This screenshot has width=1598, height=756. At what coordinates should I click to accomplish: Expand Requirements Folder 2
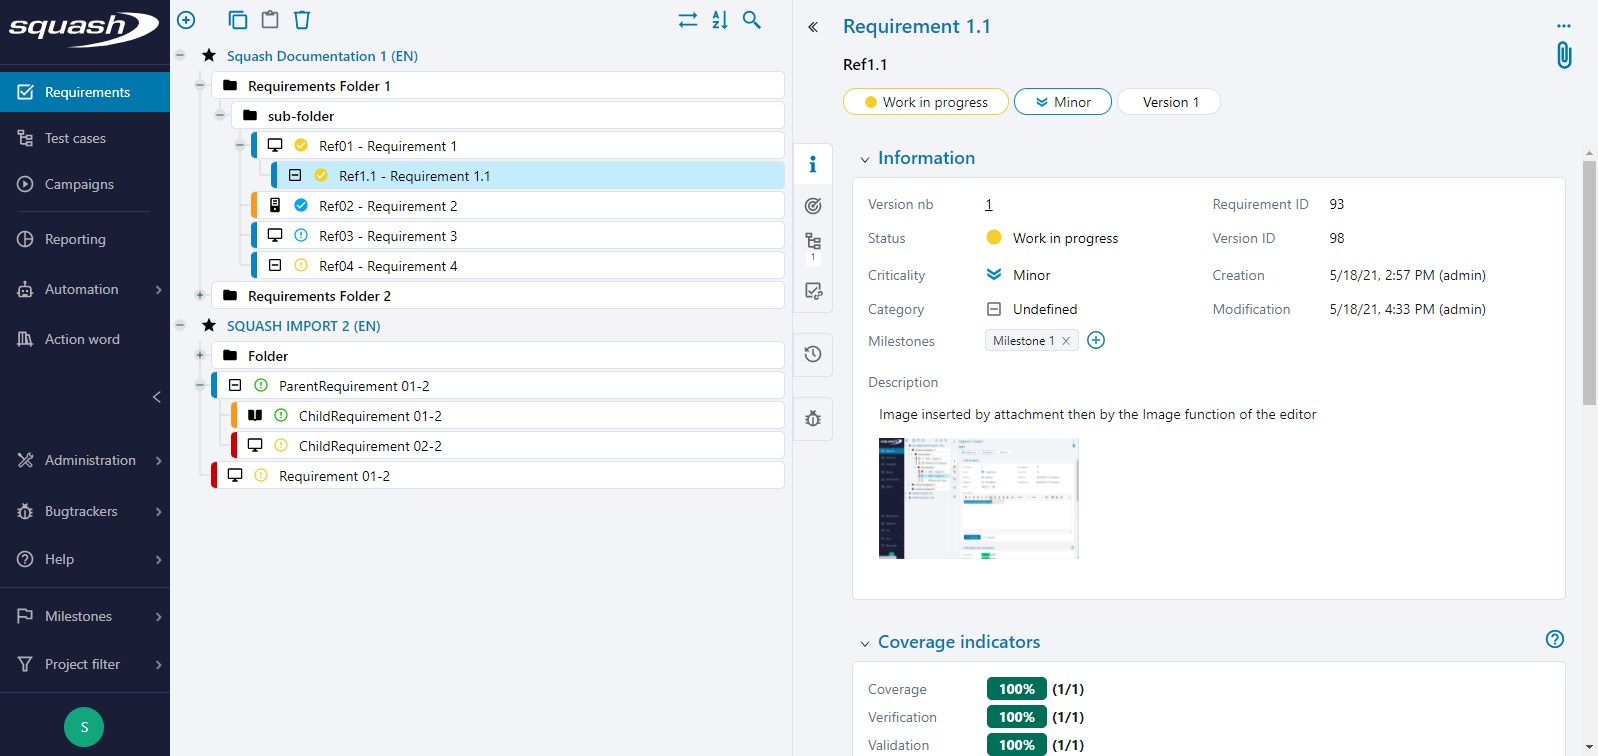[x=200, y=296]
